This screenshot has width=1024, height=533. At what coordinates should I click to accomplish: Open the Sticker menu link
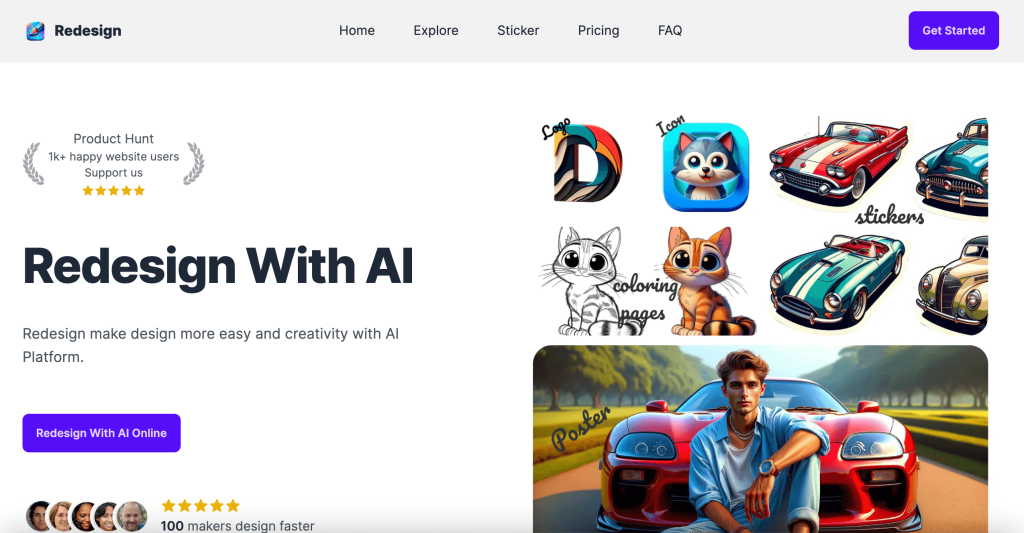point(518,31)
